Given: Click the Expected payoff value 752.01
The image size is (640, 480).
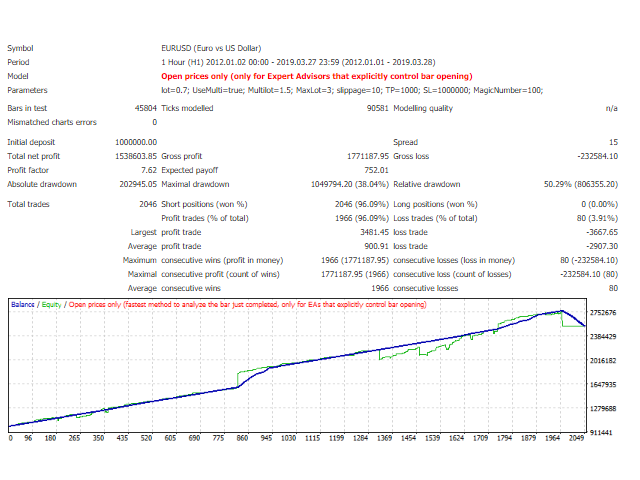Looking at the screenshot, I should [x=376, y=170].
